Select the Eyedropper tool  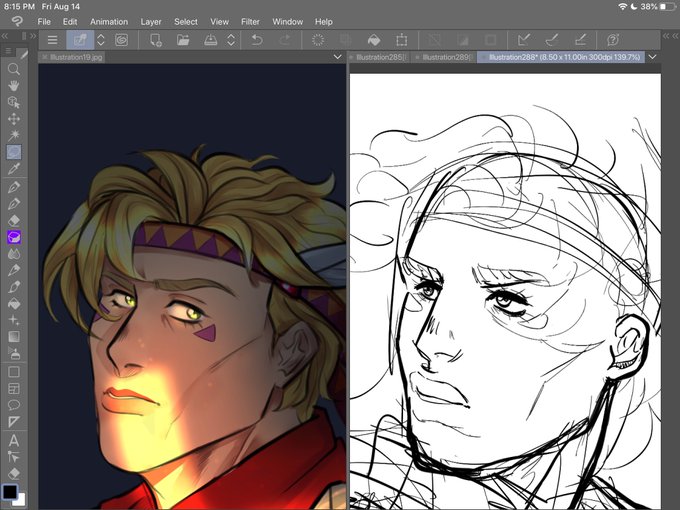14,169
